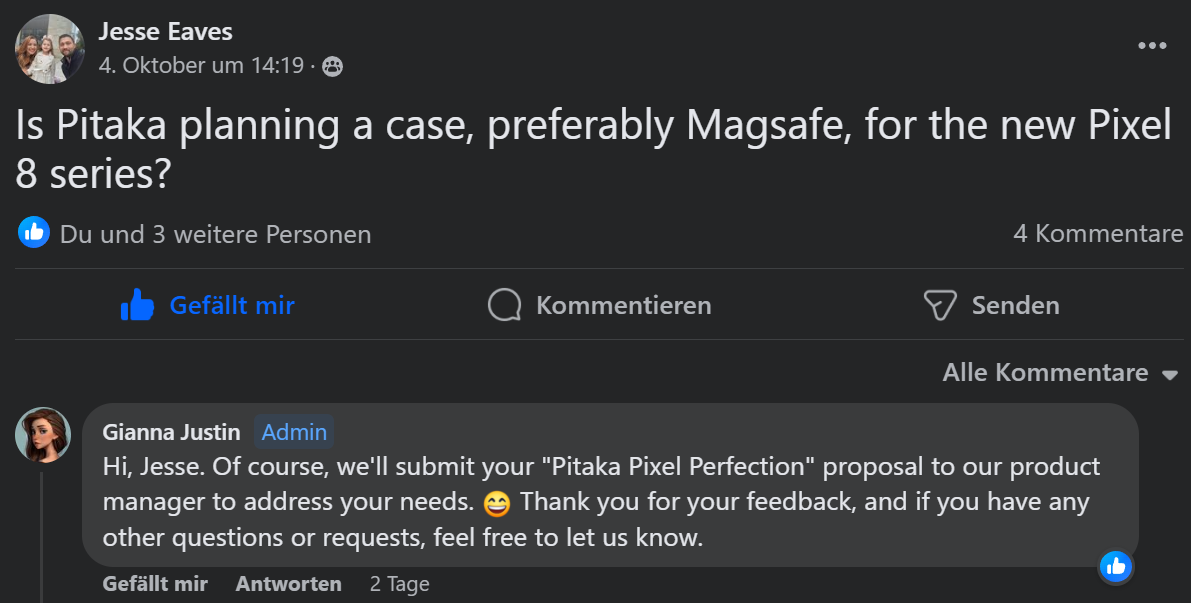This screenshot has height=603, width=1191.
Task: Show who reacted via "Du und 3 weitere Personen"
Action: [x=215, y=235]
